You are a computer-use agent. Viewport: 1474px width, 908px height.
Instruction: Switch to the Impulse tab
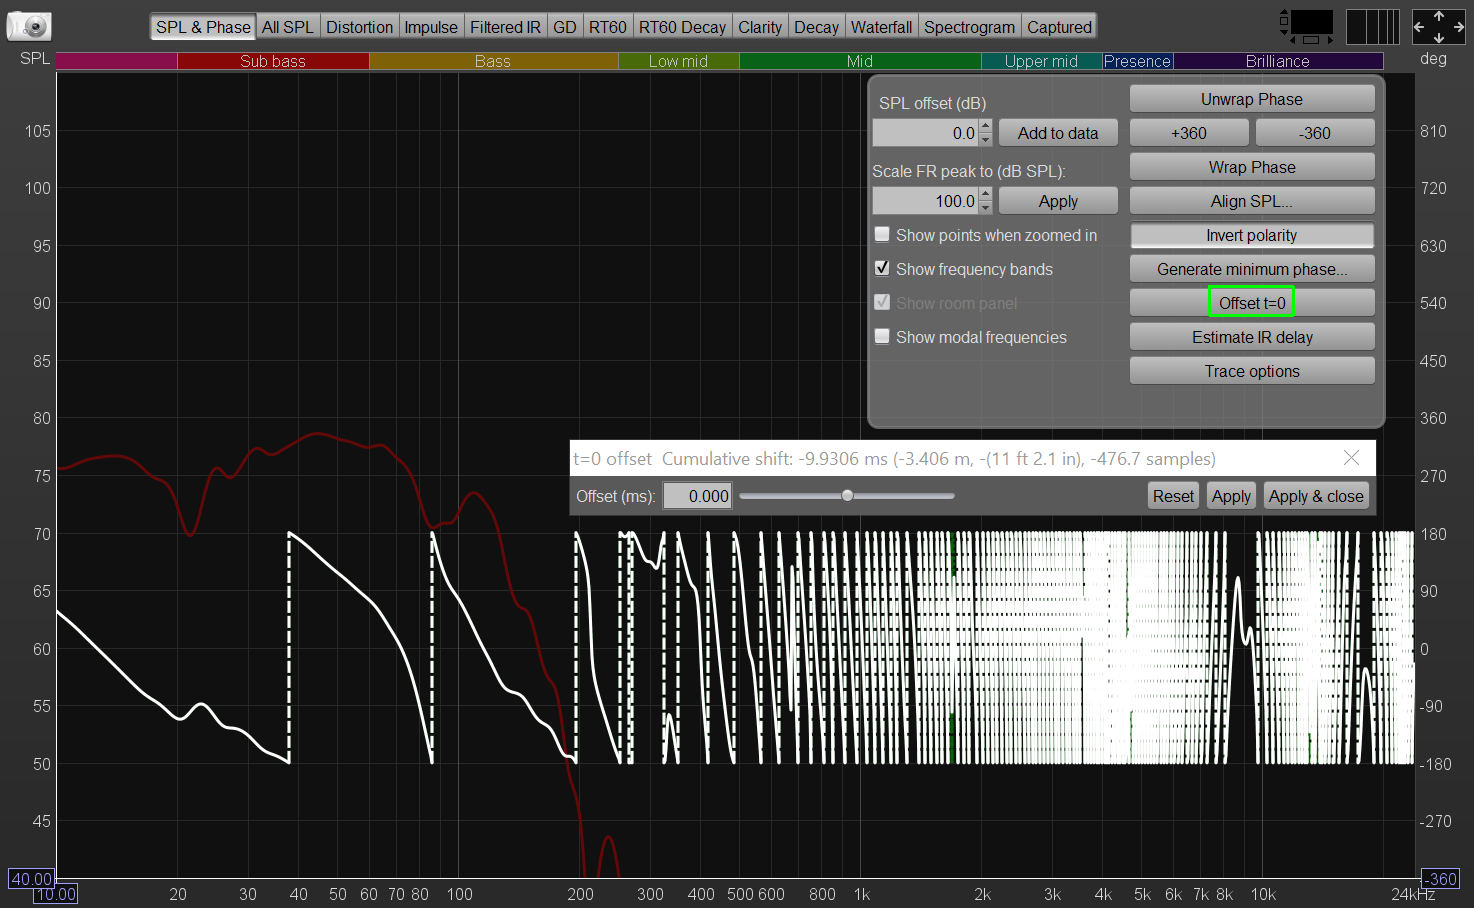(x=431, y=27)
